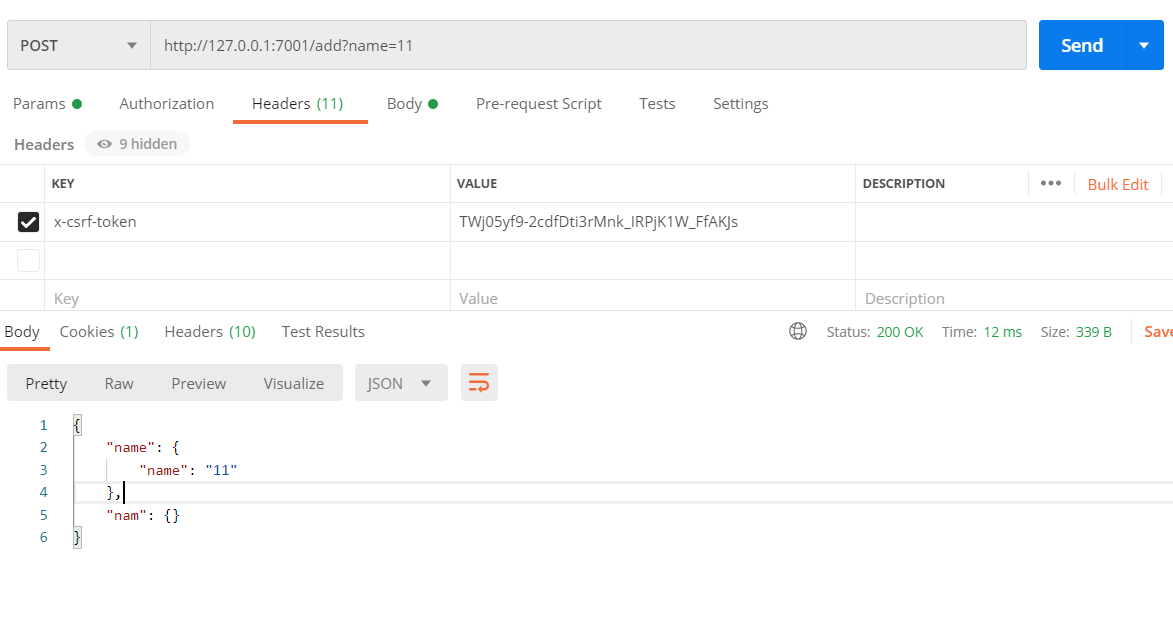Open the Tests tab

tap(656, 103)
